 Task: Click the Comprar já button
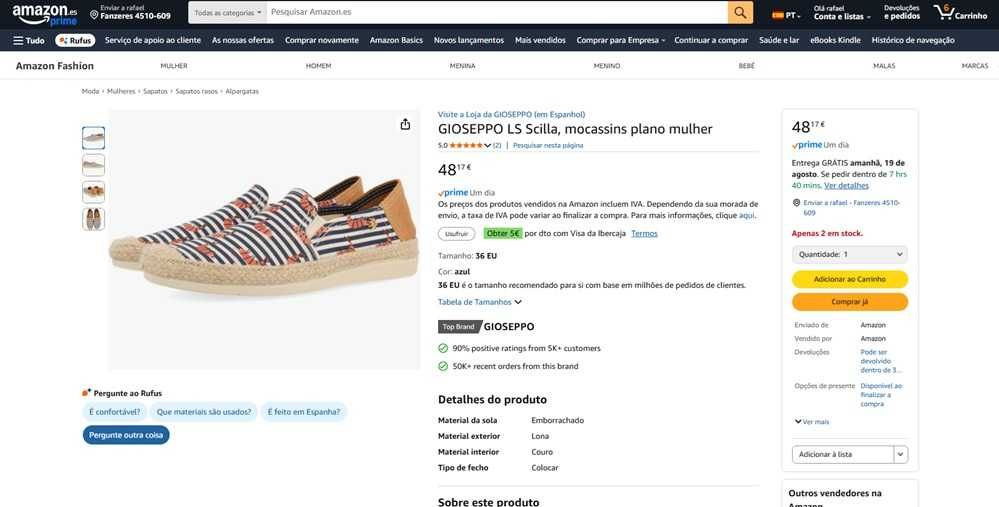pyautogui.click(x=850, y=301)
